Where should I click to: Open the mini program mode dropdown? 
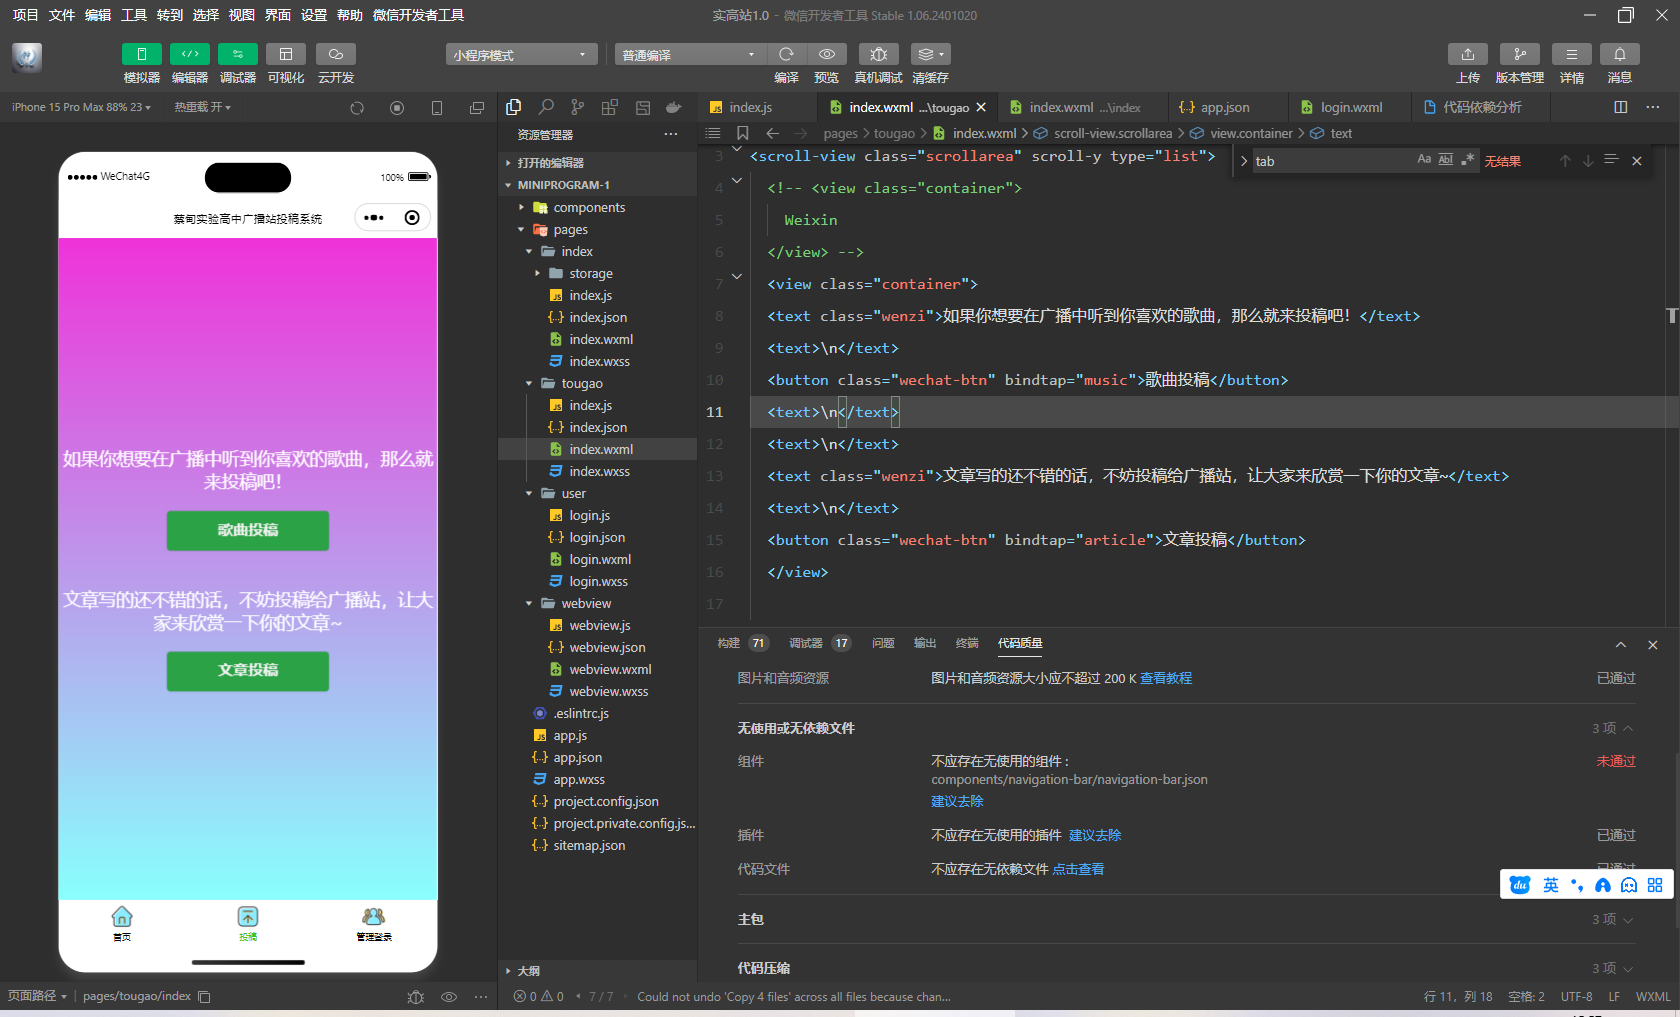pyautogui.click(x=521, y=54)
